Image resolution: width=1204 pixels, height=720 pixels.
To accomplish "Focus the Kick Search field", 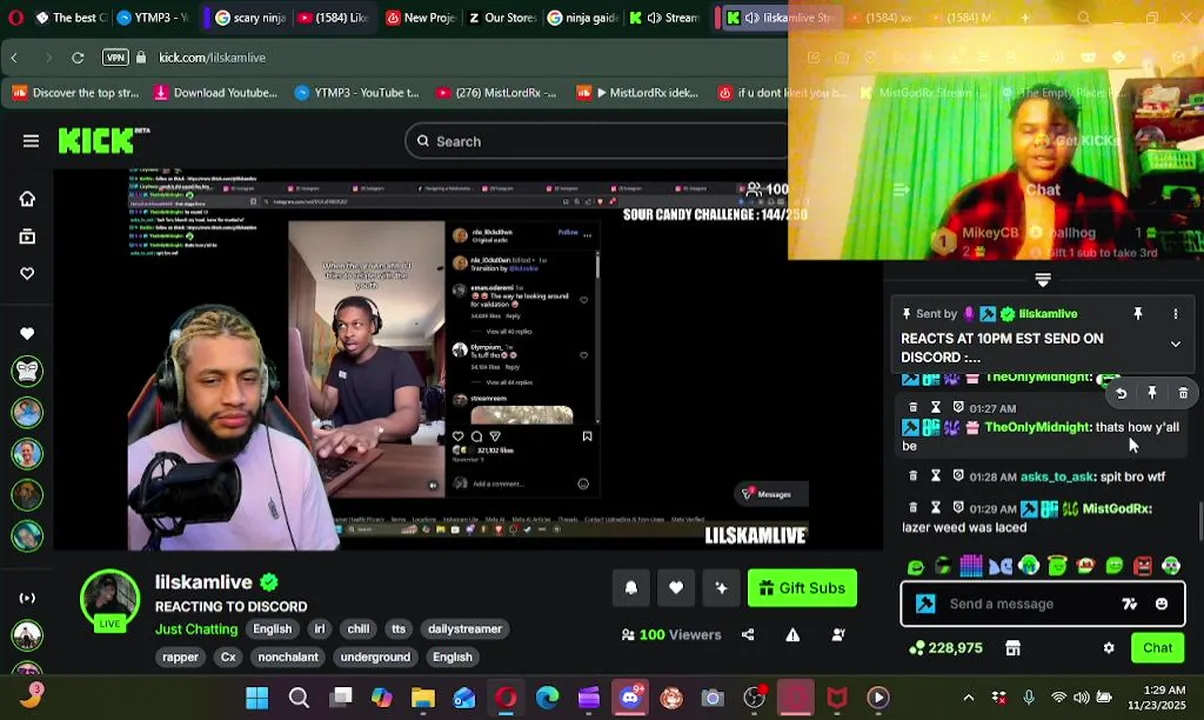I will point(596,141).
